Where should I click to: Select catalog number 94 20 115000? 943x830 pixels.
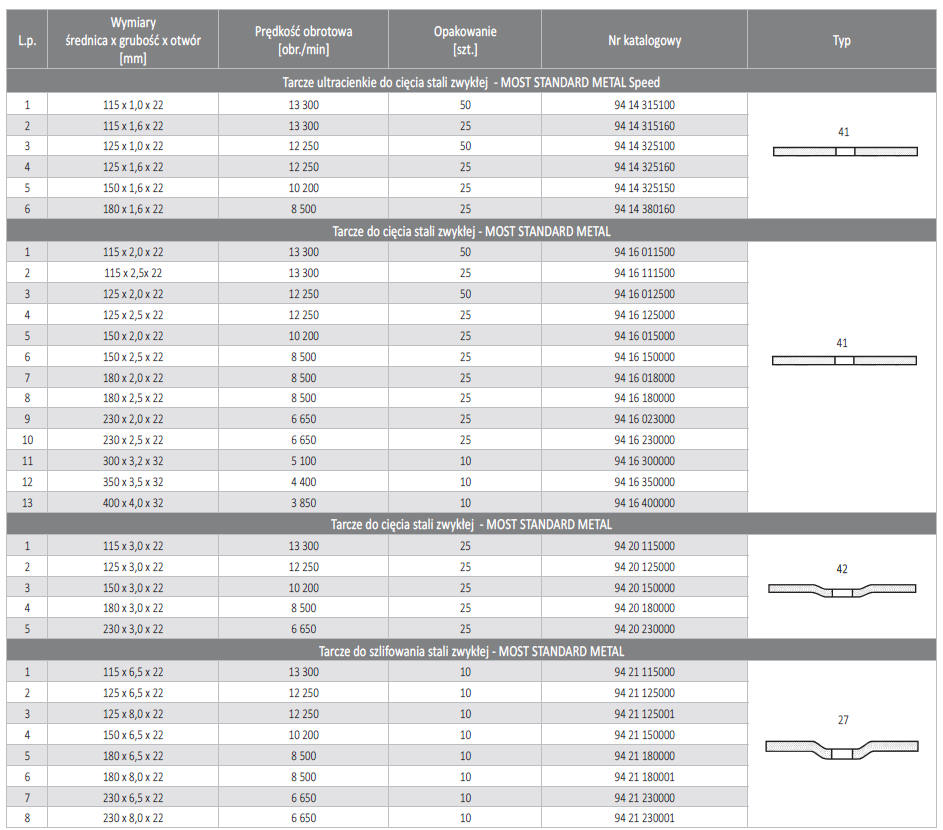tap(644, 546)
